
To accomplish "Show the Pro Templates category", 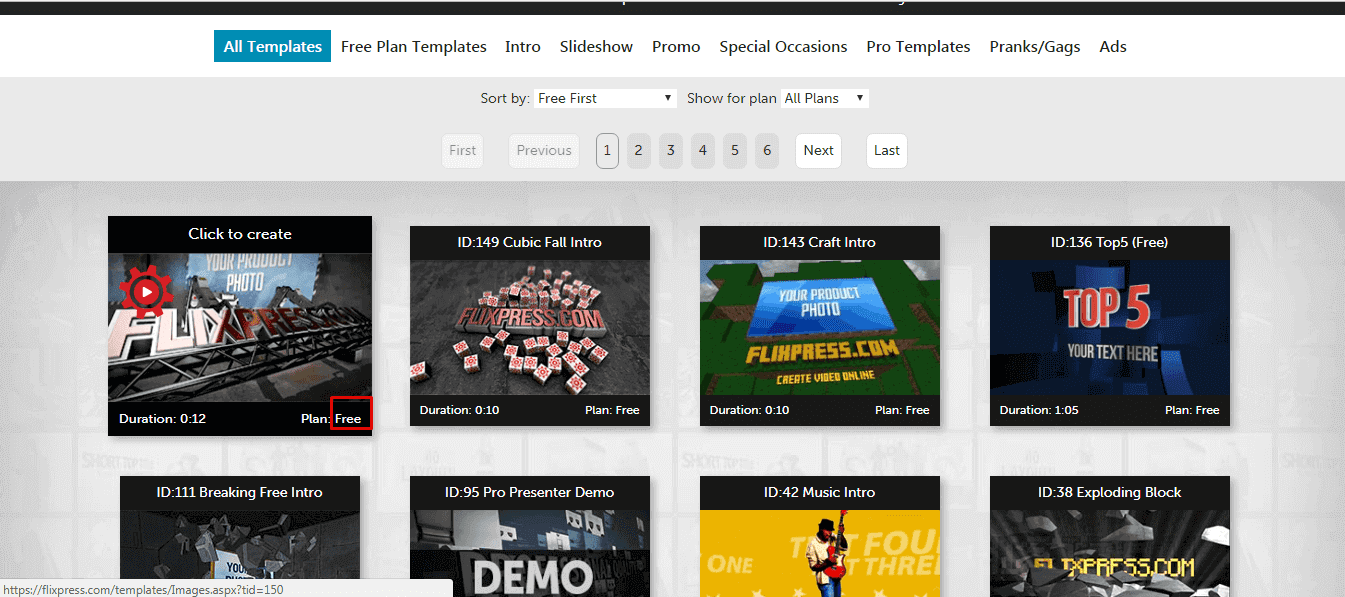I will click(x=918, y=46).
